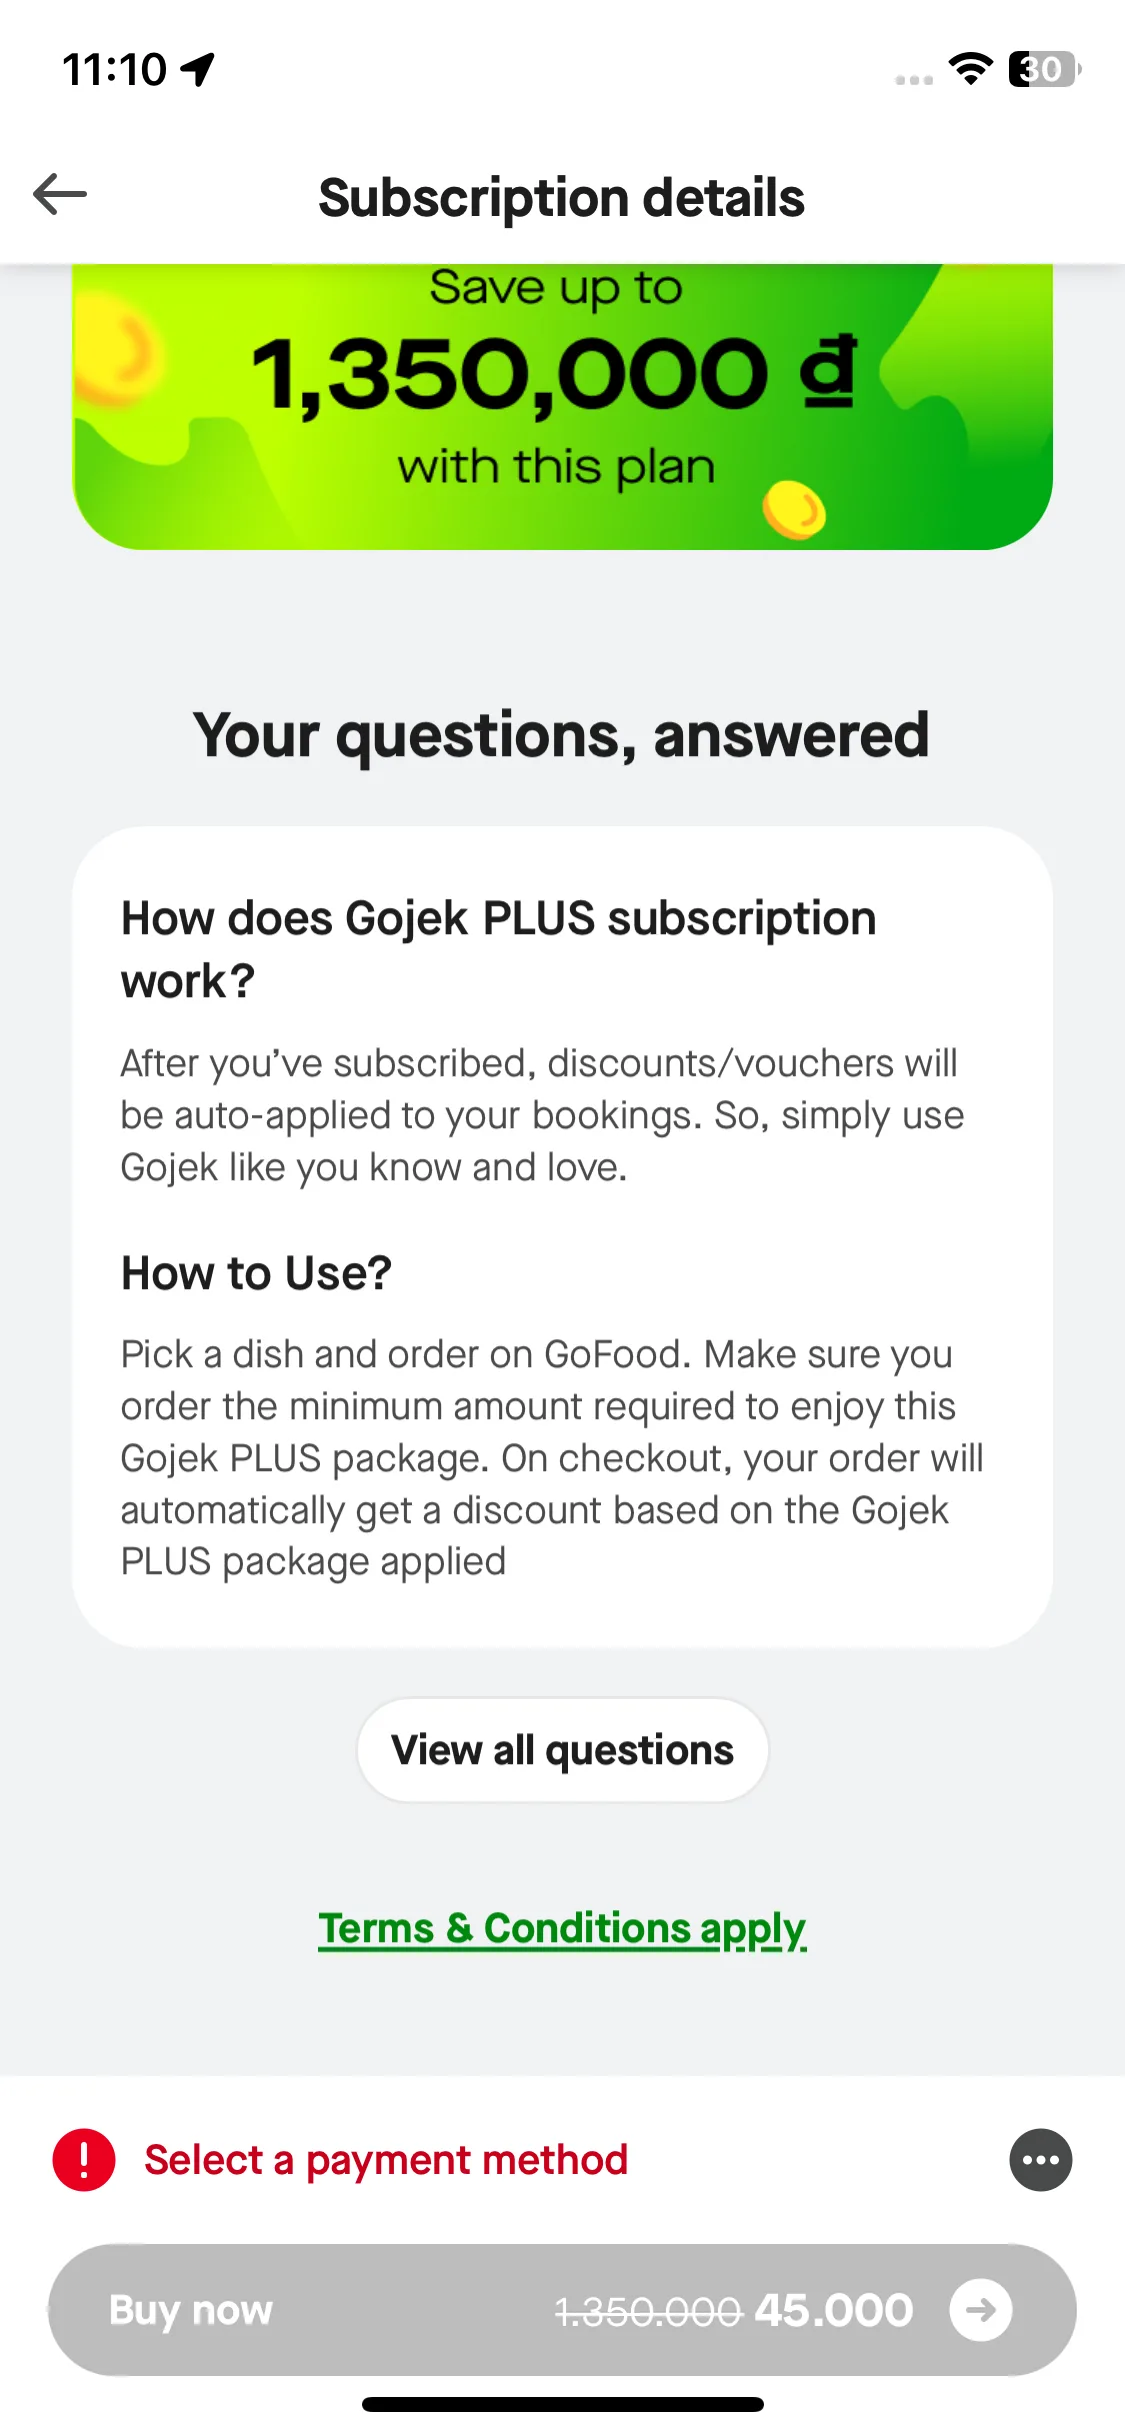This screenshot has height=2436, width=1125.
Task: Tap the 45.000 discounted price
Action: coord(834,2310)
